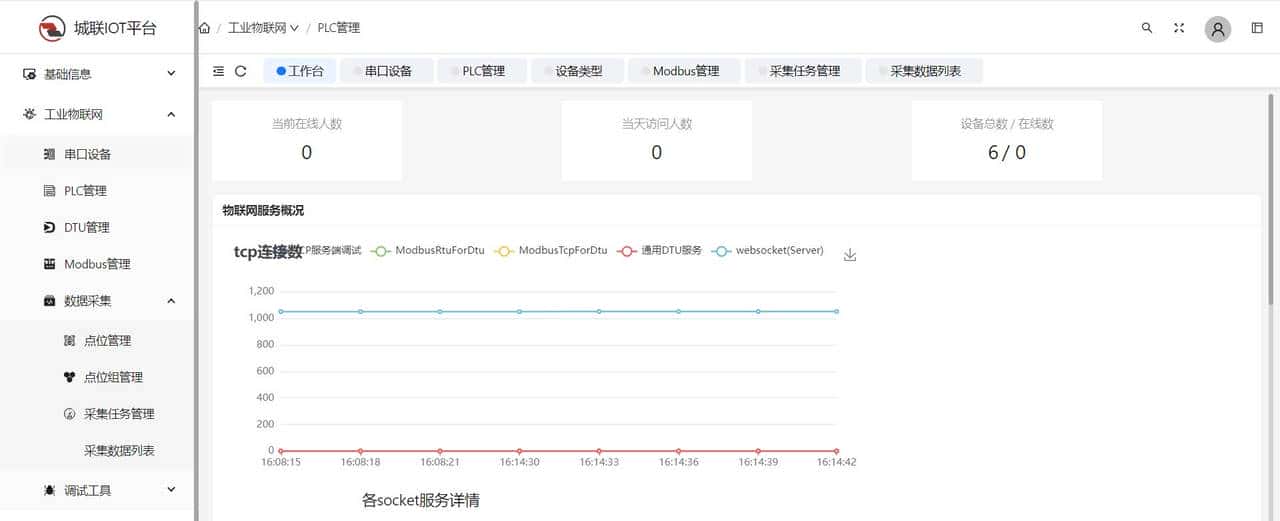Toggle ModbusTcpForDtu series in chart legend

pyautogui.click(x=550, y=251)
